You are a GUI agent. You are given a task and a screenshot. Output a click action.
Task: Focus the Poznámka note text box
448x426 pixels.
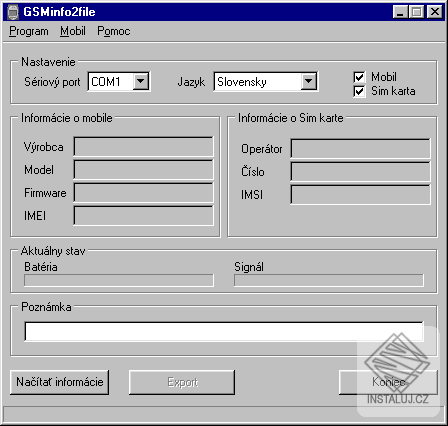224,331
